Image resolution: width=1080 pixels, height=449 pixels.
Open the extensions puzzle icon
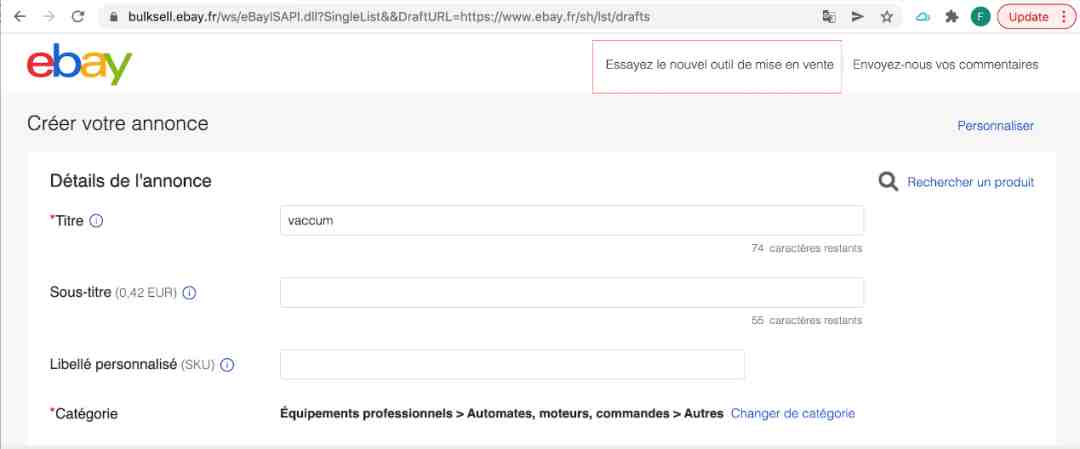pos(952,17)
